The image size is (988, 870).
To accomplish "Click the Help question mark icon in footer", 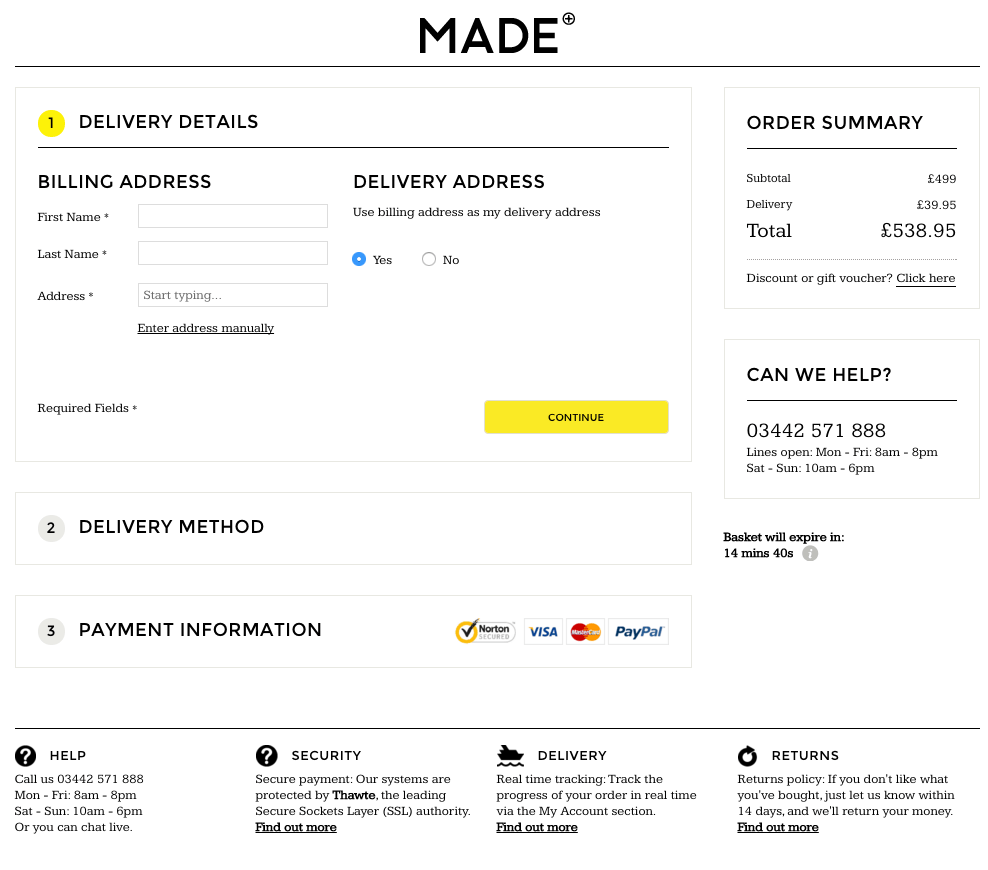I will click(26, 756).
